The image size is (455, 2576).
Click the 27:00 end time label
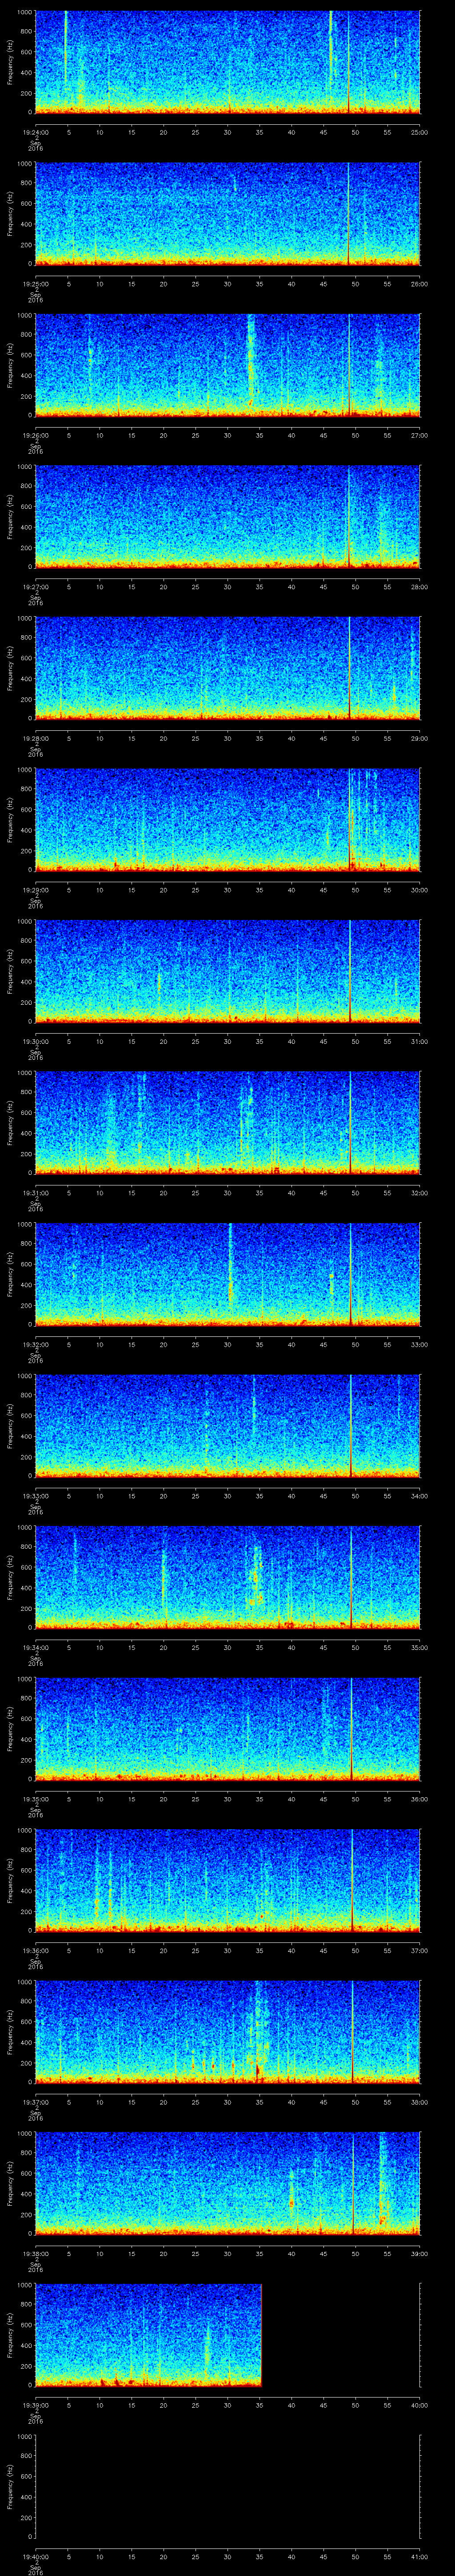coord(419,435)
